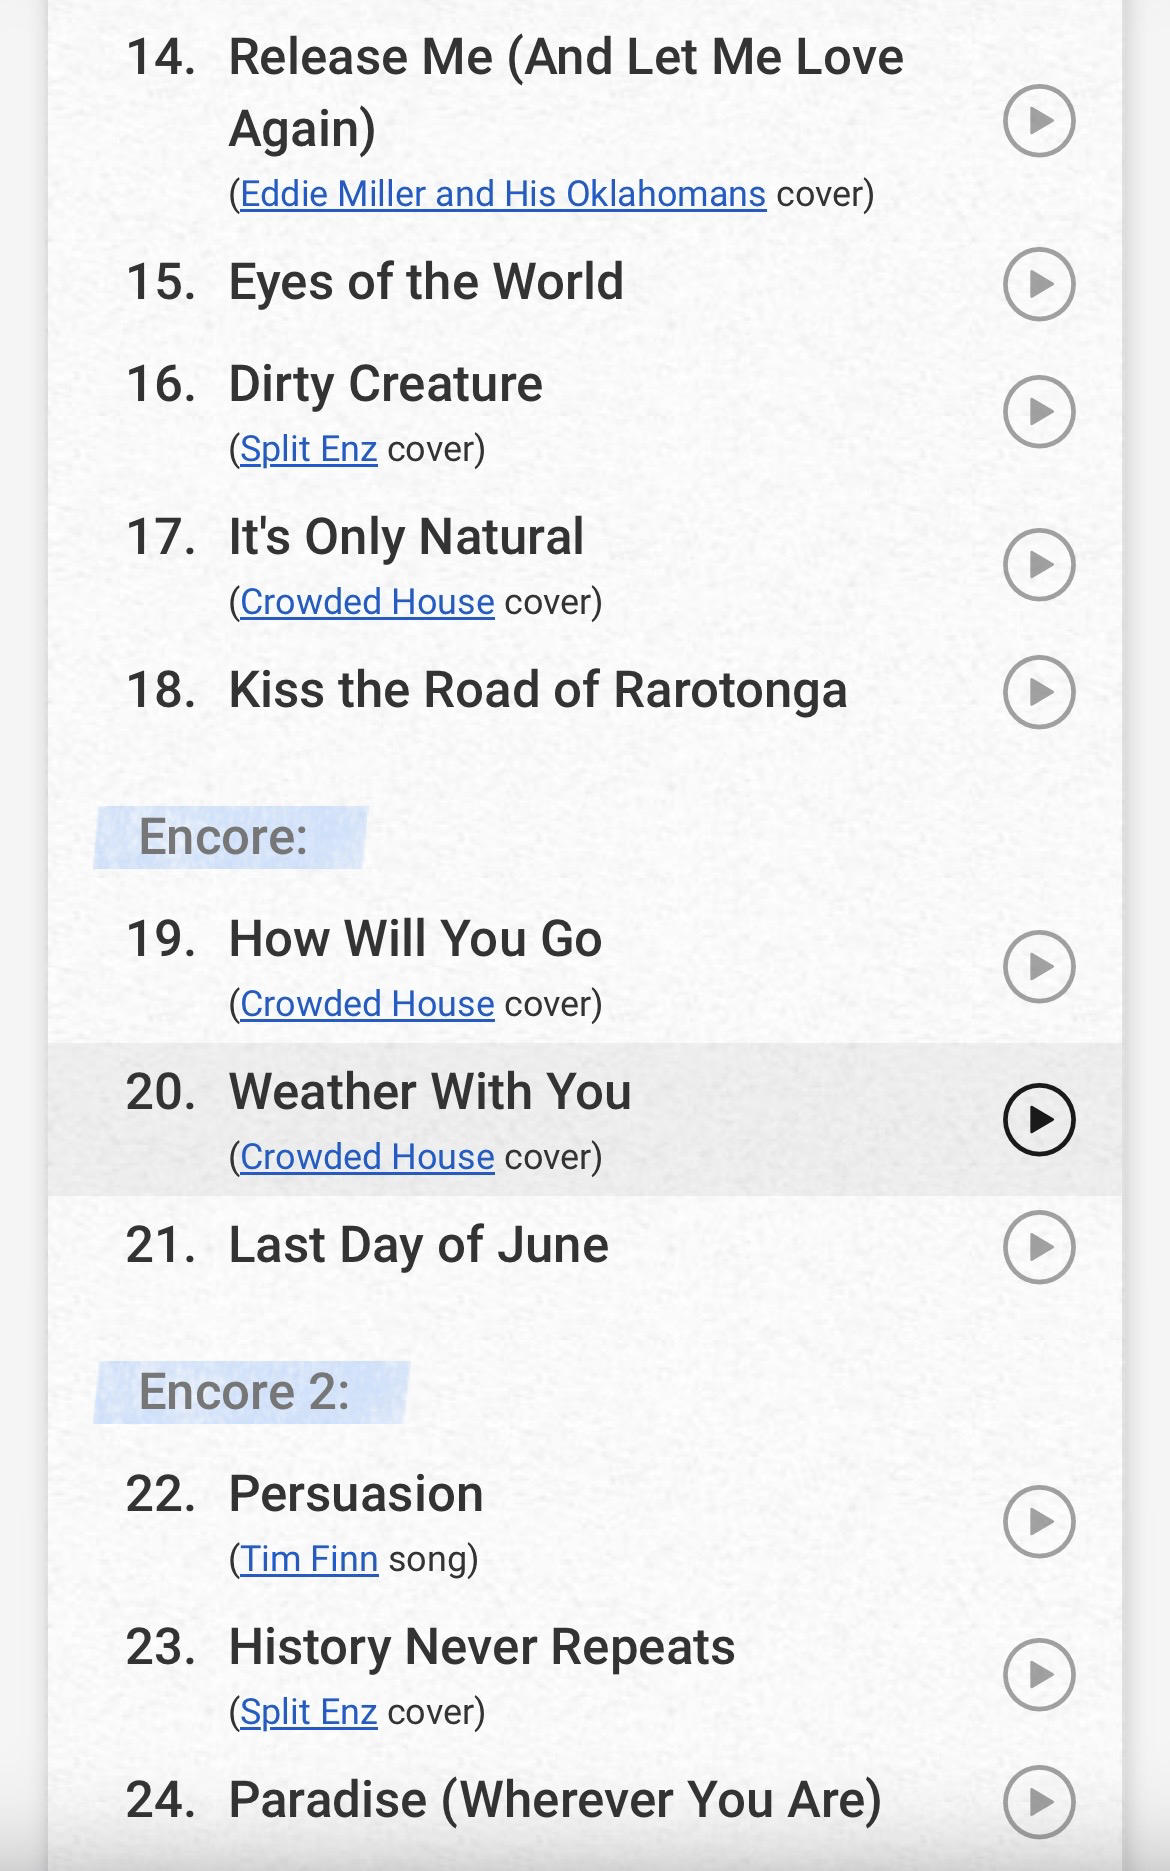Play Last Day of June
1170x1871 pixels.
tap(1039, 1247)
